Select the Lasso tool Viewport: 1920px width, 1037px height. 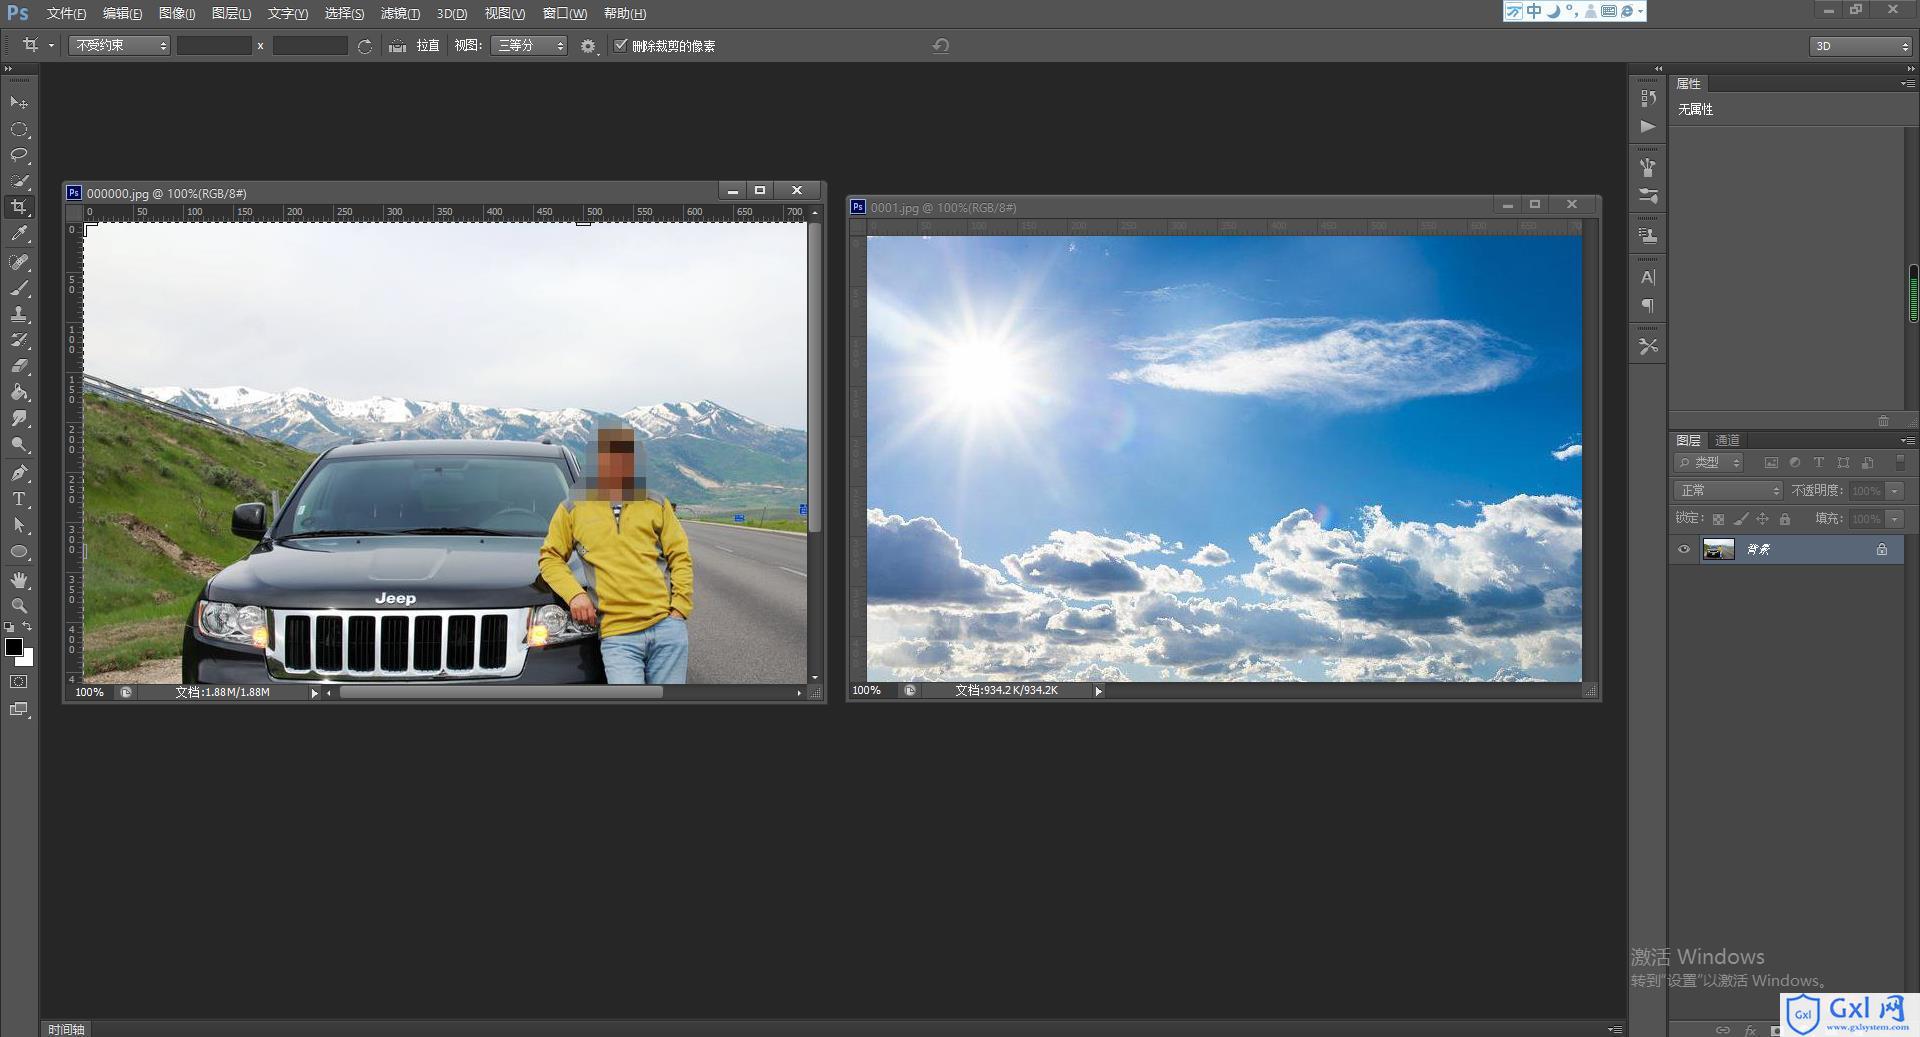tap(19, 155)
